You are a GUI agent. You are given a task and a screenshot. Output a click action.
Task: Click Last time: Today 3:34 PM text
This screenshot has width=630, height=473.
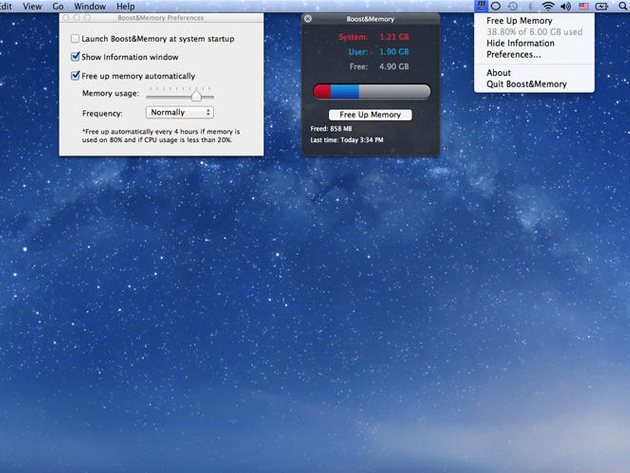point(347,140)
